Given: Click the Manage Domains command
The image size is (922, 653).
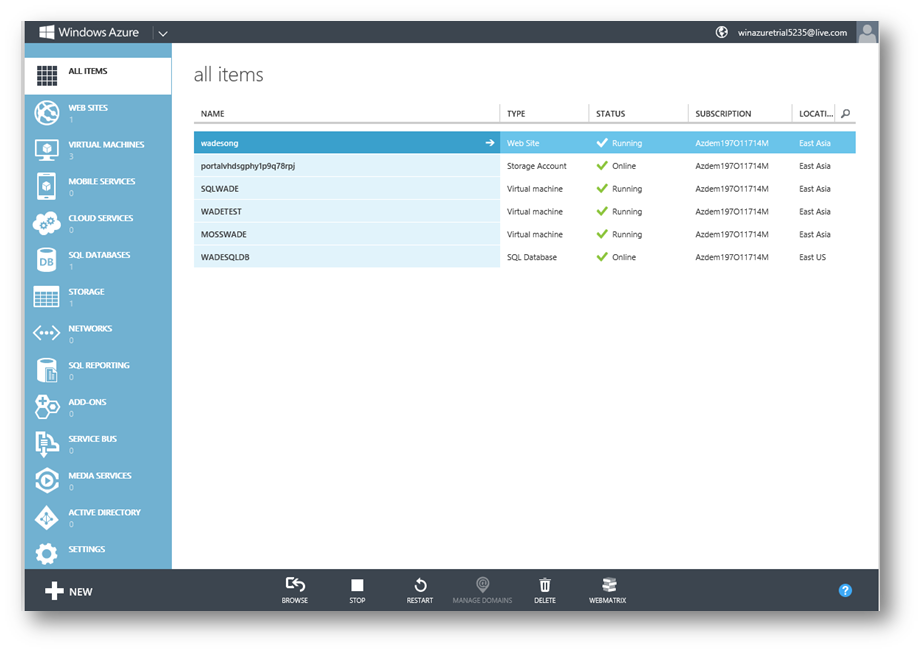Looking at the screenshot, I should click(482, 590).
